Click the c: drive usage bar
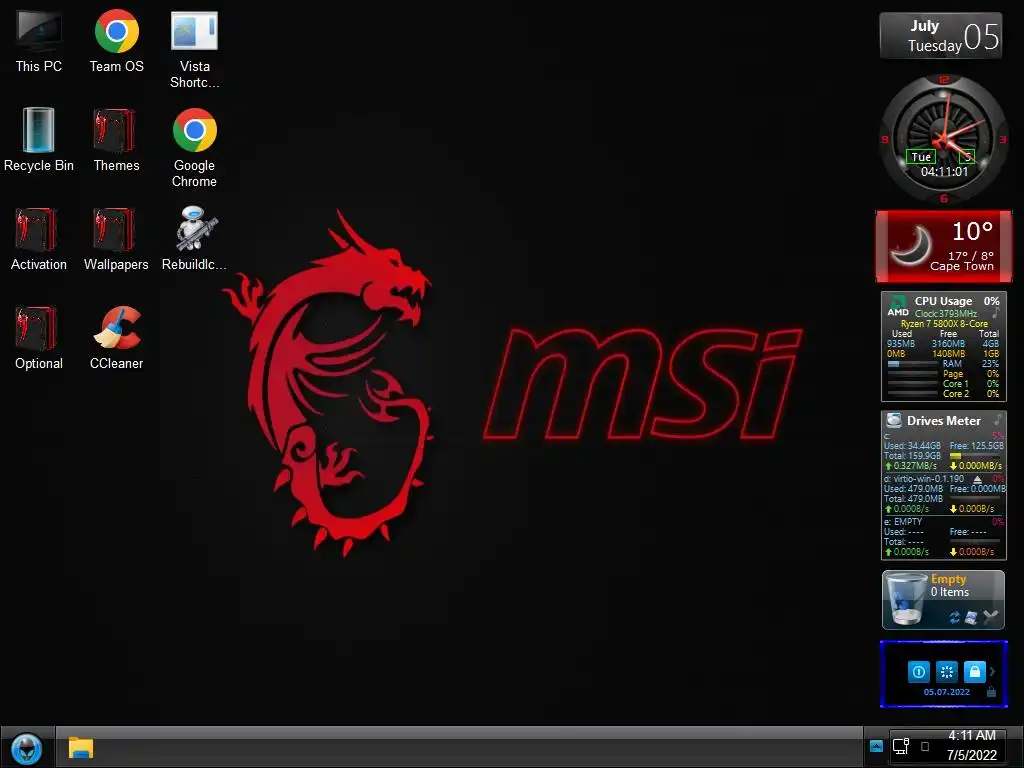Image resolution: width=1024 pixels, height=768 pixels. [976, 456]
